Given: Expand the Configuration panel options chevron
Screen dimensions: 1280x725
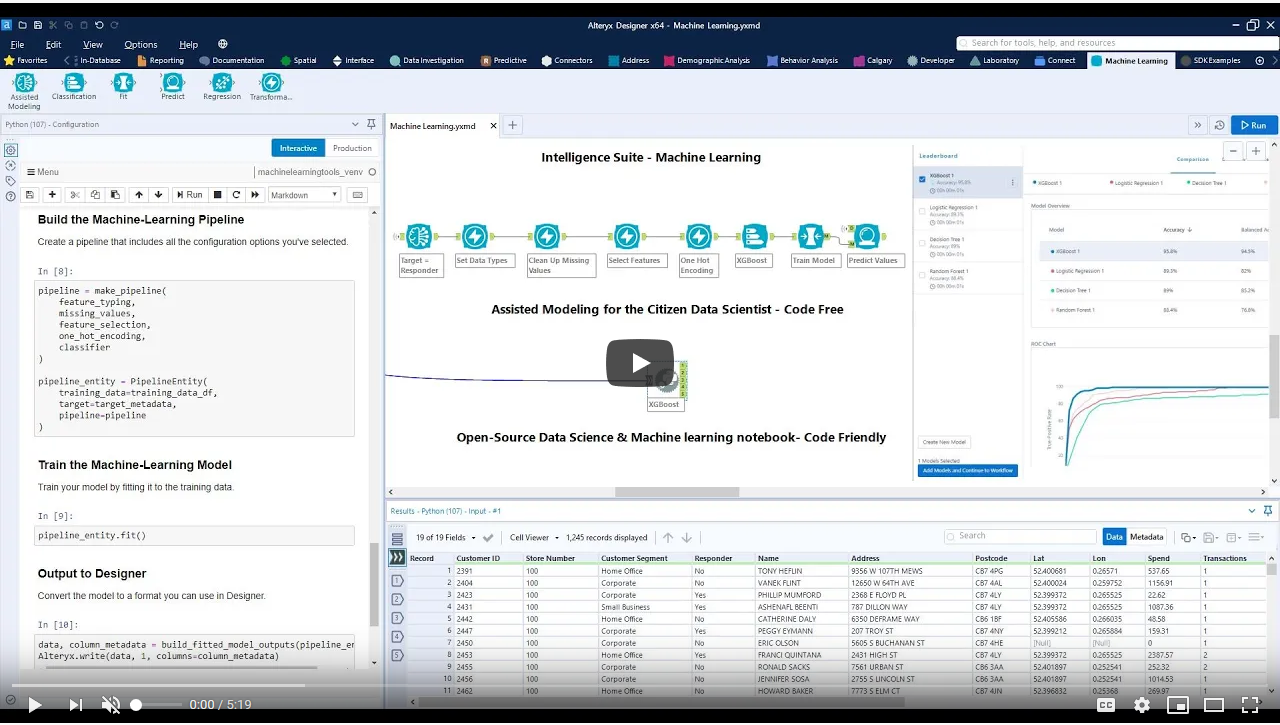Looking at the screenshot, I should click(x=356, y=124).
